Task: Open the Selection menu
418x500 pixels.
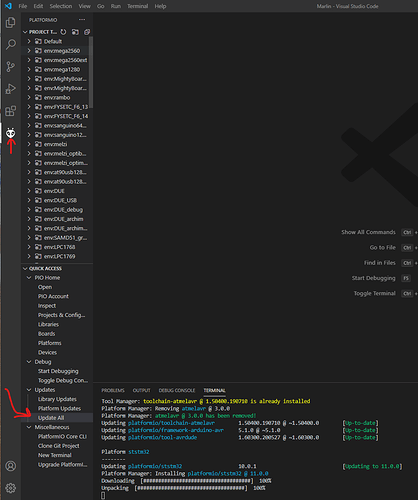Action: [x=61, y=6]
